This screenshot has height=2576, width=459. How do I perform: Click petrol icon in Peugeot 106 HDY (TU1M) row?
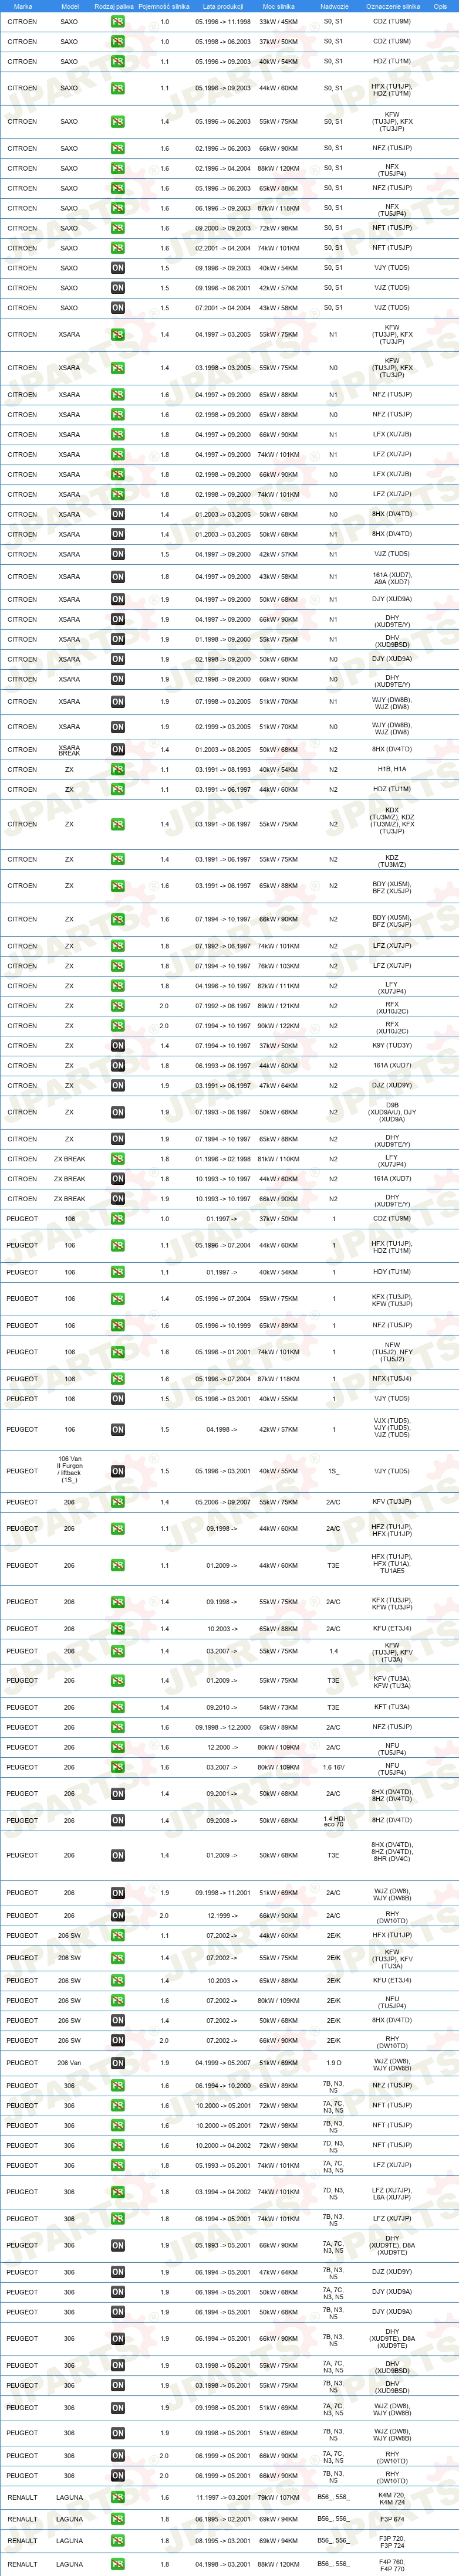pos(118,1272)
